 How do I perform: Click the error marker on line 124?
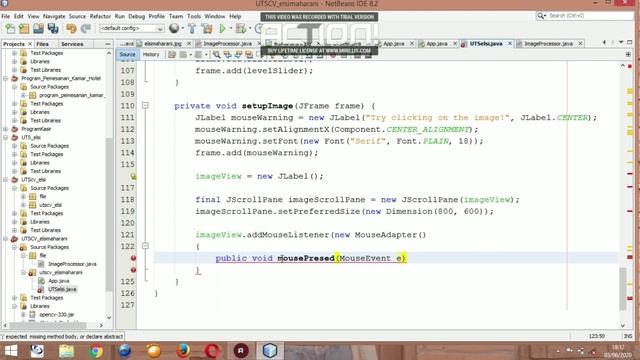coord(133,270)
